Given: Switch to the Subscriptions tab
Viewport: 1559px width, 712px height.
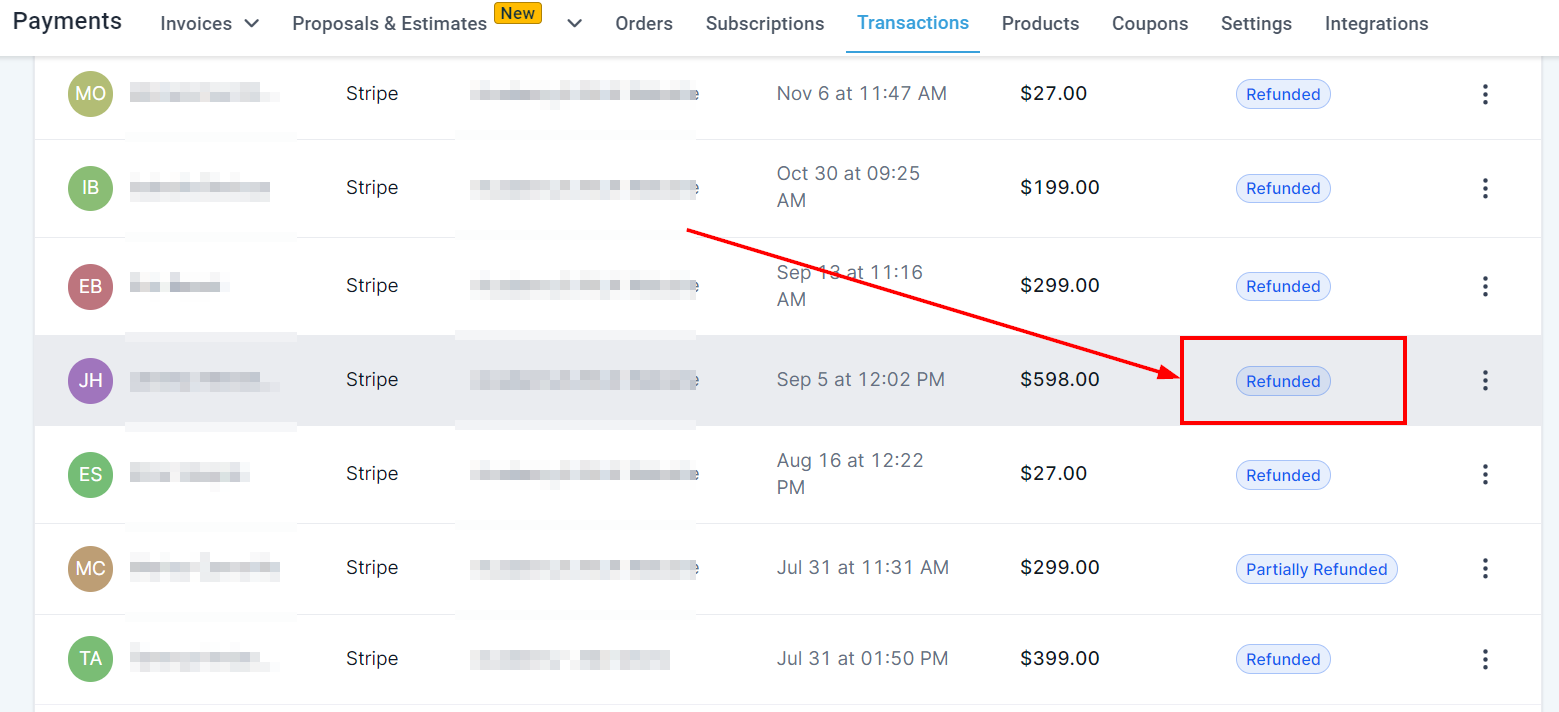Looking at the screenshot, I should click(765, 23).
